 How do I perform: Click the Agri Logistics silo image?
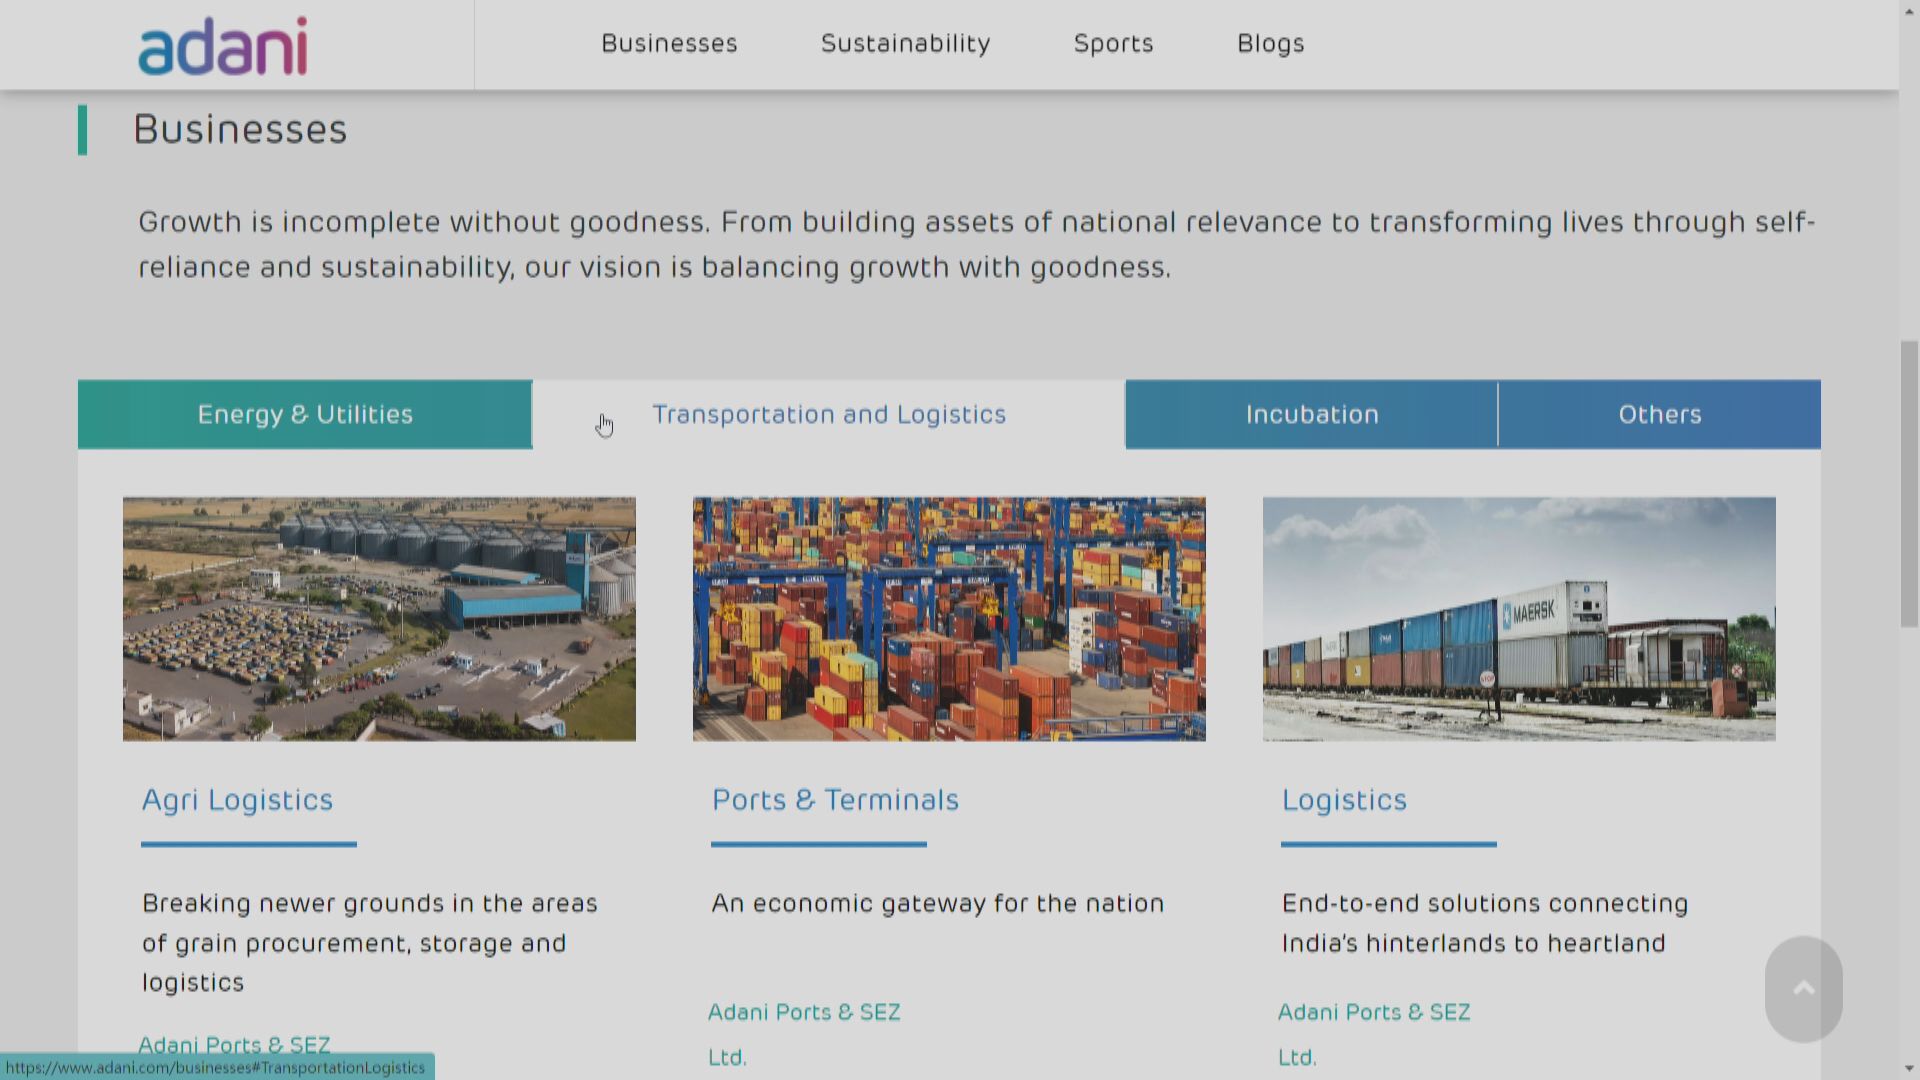379,618
